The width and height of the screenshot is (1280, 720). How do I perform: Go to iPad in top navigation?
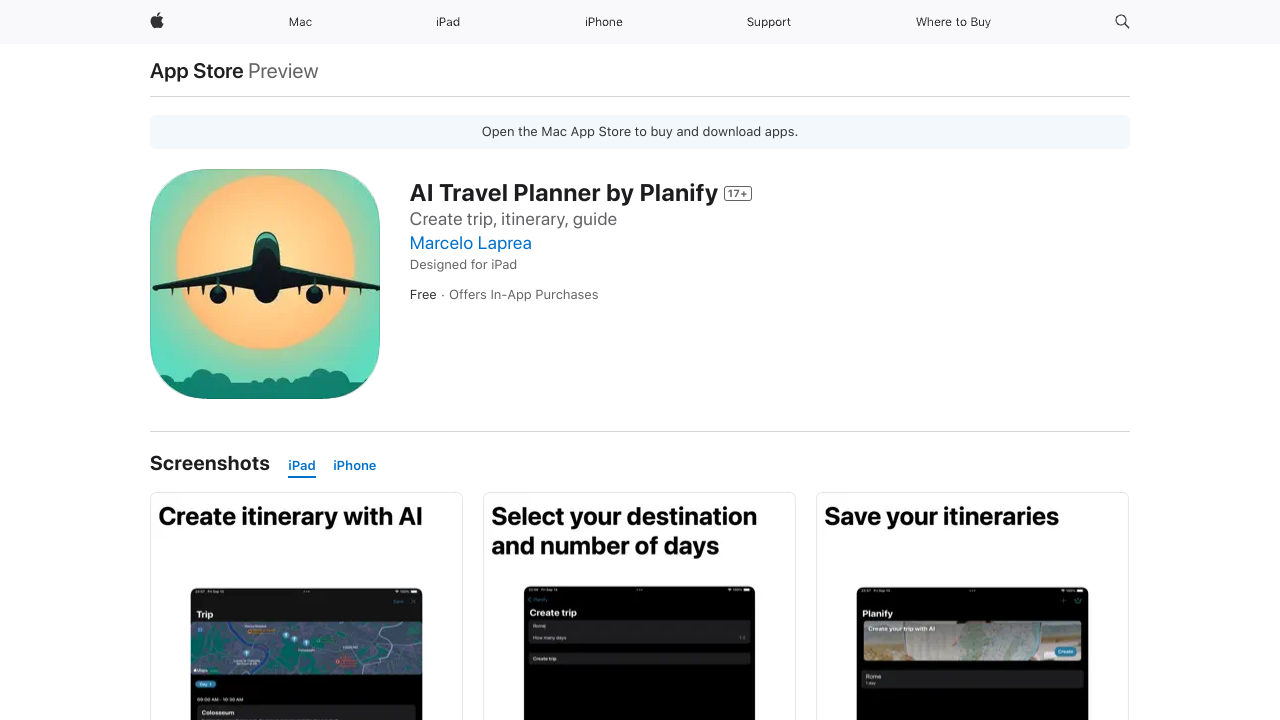(x=448, y=22)
